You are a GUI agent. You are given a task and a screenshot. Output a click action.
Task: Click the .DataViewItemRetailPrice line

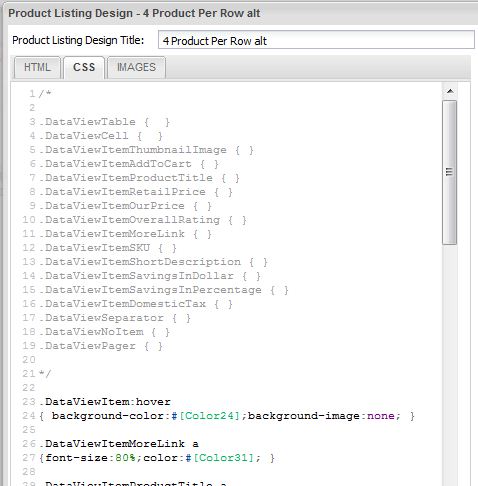point(136,192)
